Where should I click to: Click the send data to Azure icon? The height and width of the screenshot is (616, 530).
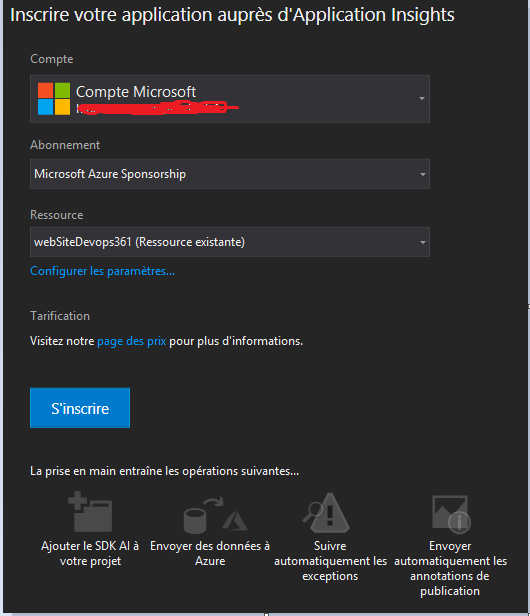pyautogui.click(x=215, y=515)
